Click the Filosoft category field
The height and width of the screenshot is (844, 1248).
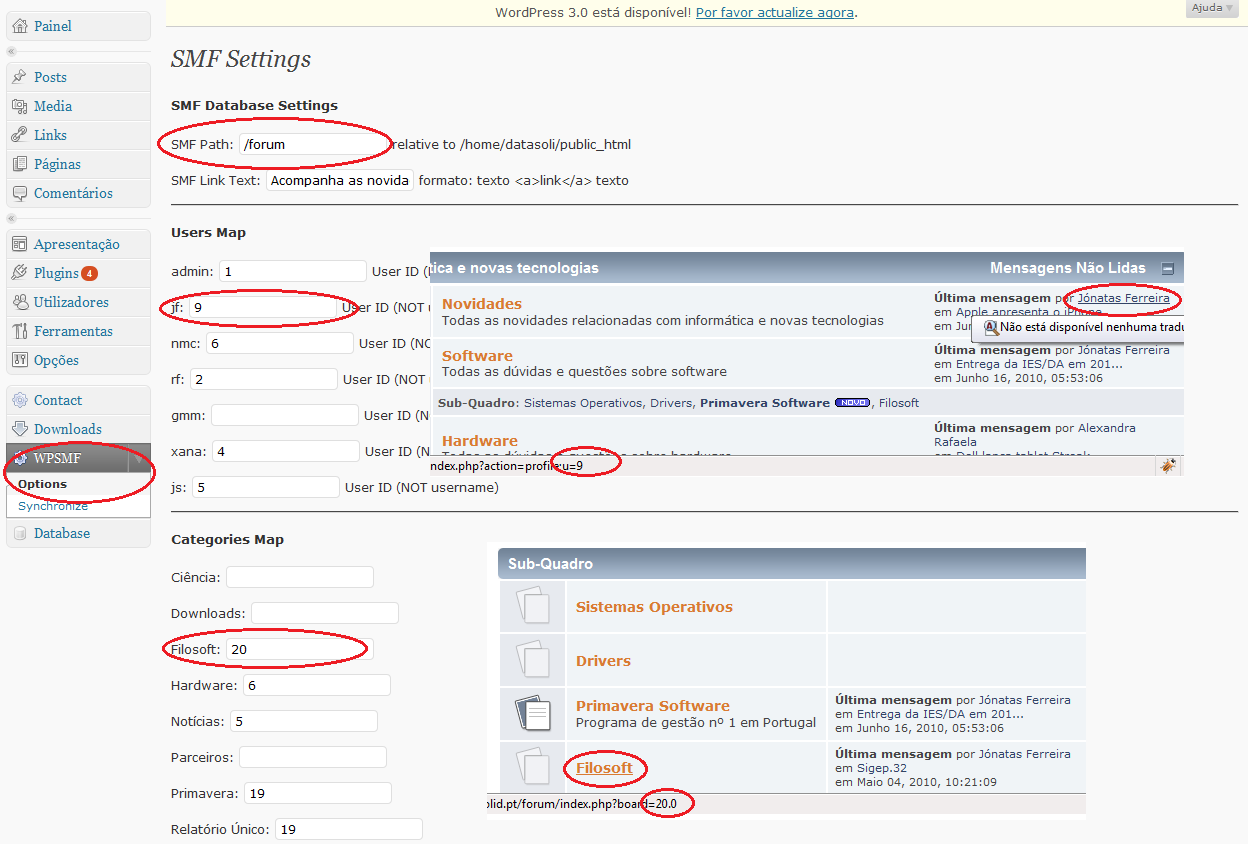click(300, 649)
